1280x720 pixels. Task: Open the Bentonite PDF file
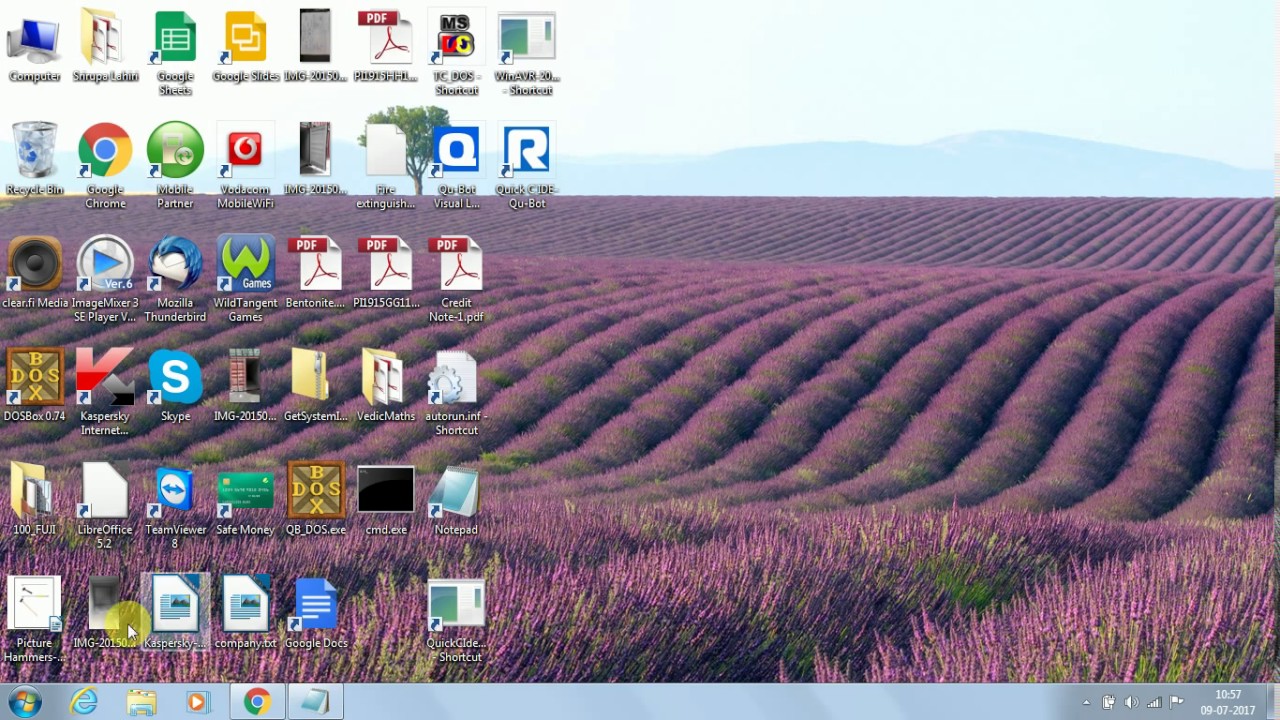tap(316, 273)
